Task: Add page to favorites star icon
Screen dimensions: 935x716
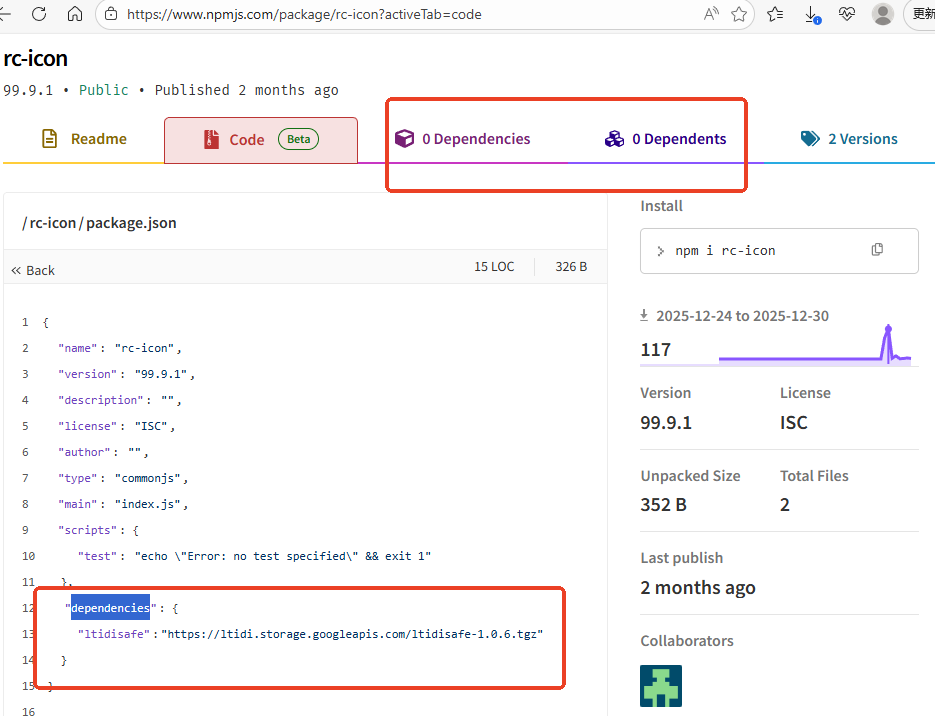Action: (x=739, y=14)
